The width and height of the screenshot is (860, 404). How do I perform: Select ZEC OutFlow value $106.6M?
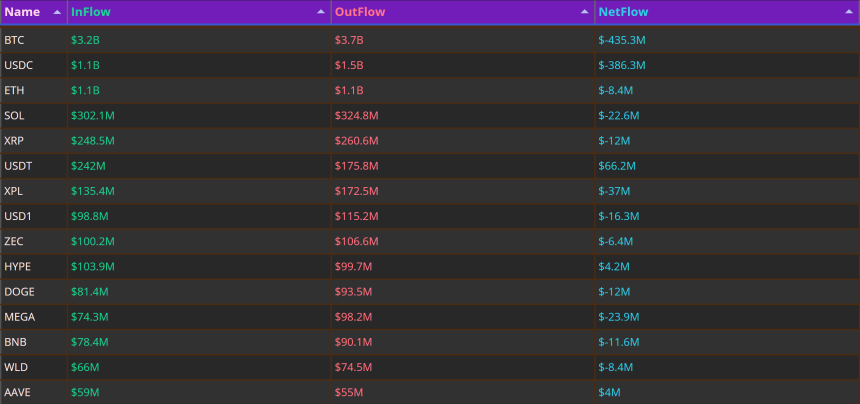click(x=357, y=241)
